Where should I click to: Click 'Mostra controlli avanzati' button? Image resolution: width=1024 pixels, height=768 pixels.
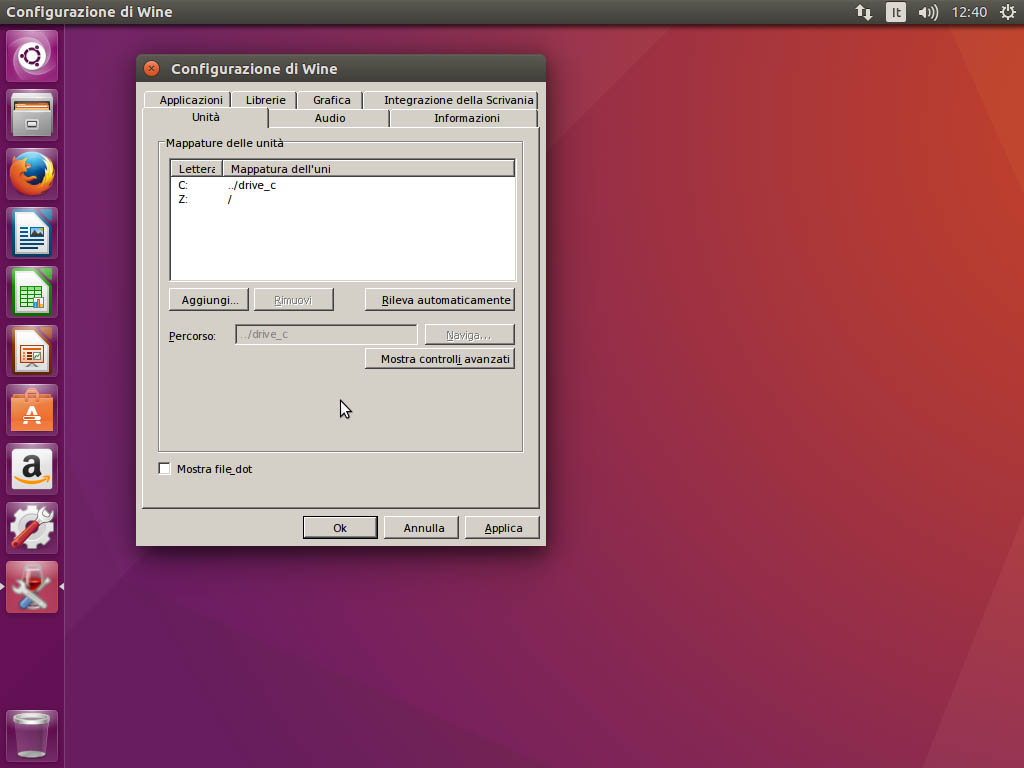point(440,359)
